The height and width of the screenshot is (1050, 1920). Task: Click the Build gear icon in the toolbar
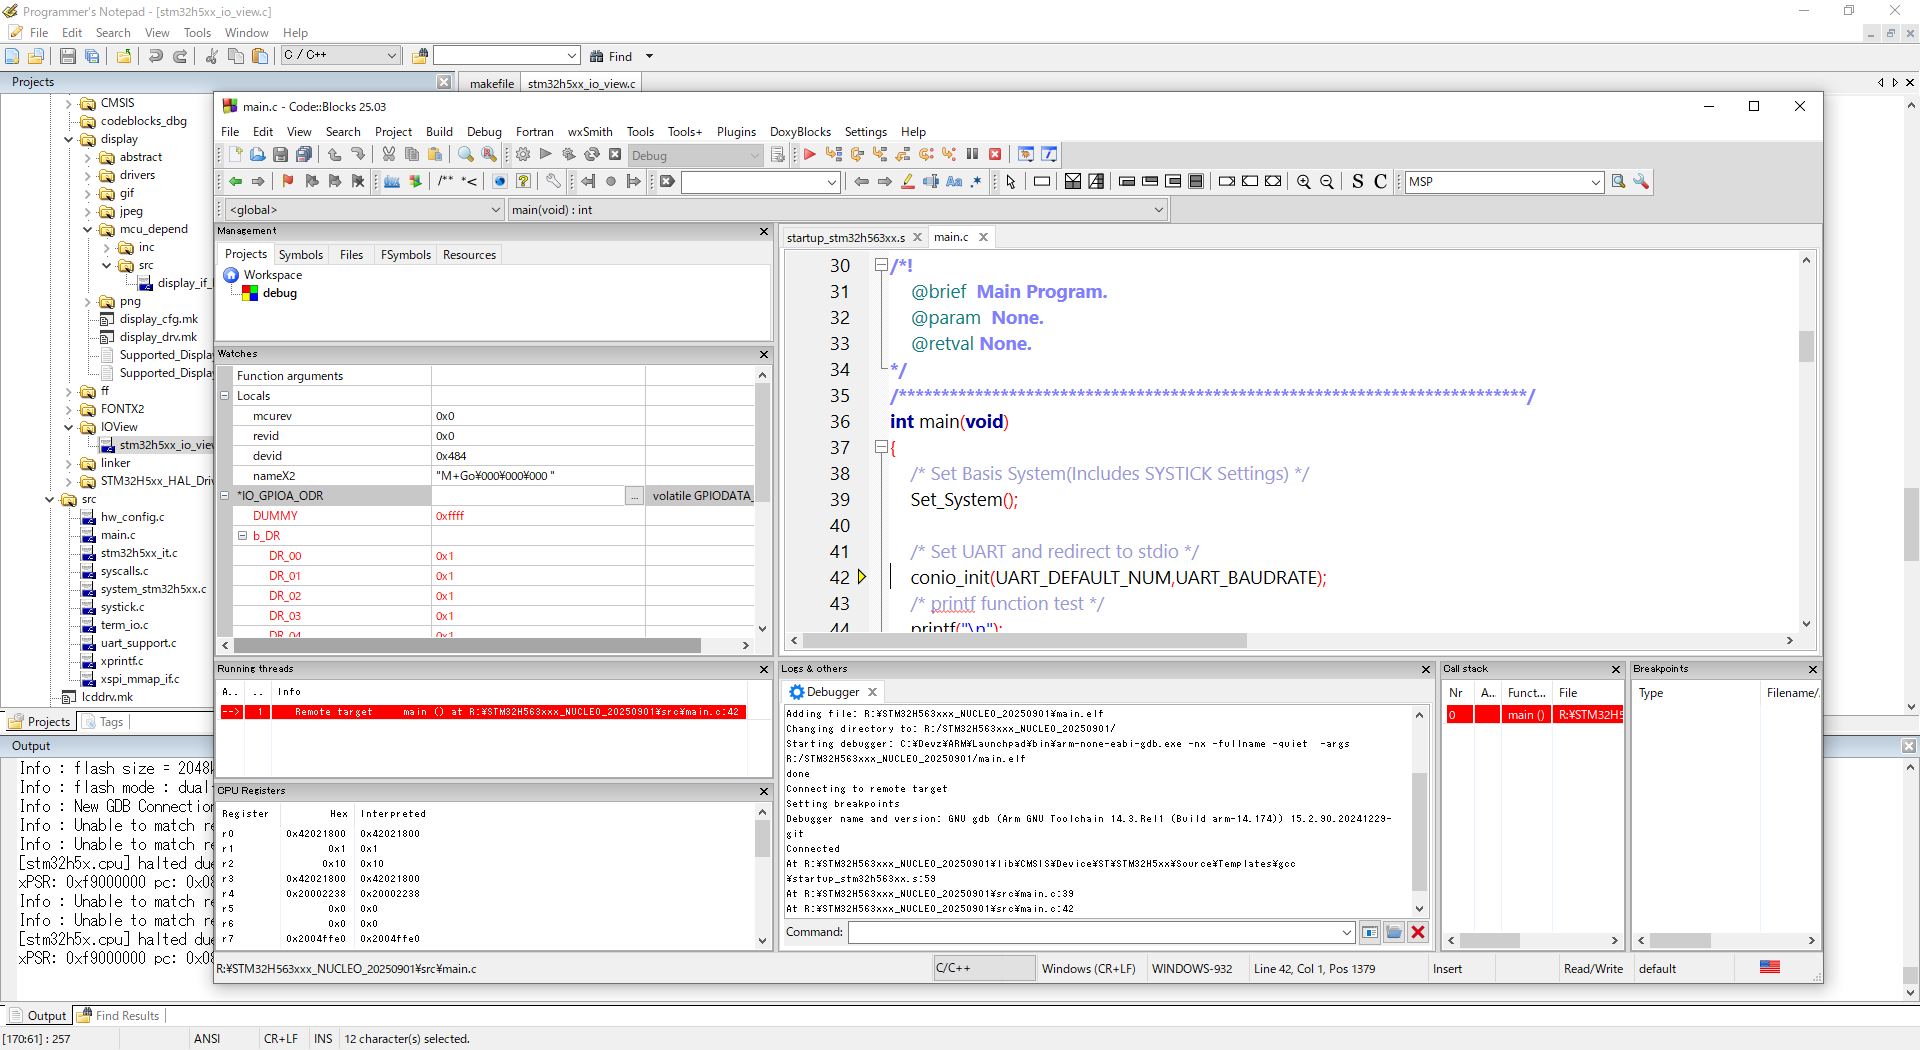coord(523,155)
